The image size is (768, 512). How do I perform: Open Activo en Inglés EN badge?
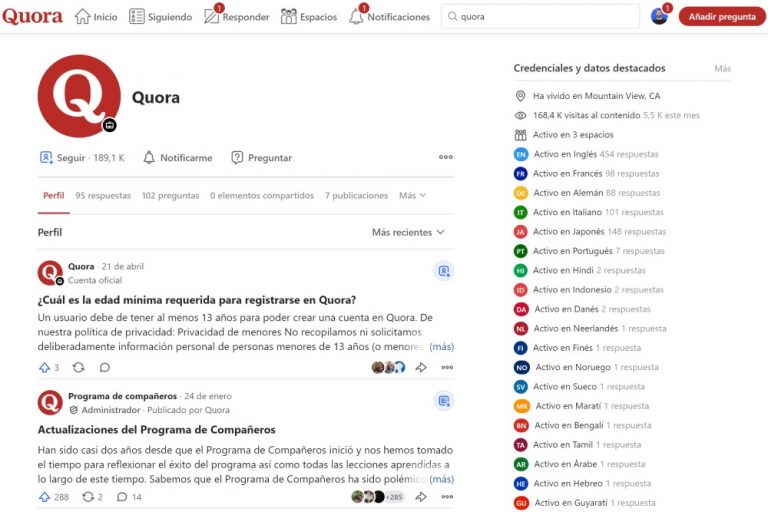pyautogui.click(x=521, y=154)
